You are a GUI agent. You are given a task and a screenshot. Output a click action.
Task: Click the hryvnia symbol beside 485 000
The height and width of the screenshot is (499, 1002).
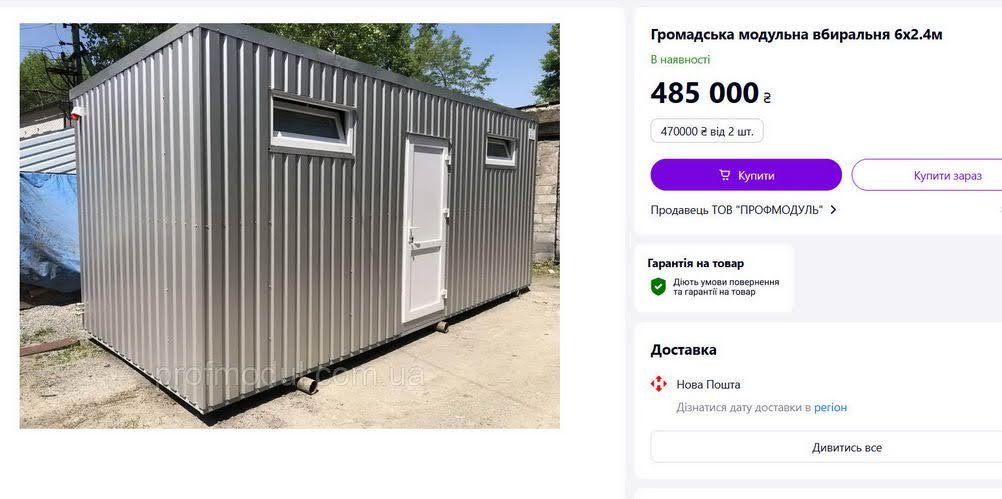coord(767,98)
